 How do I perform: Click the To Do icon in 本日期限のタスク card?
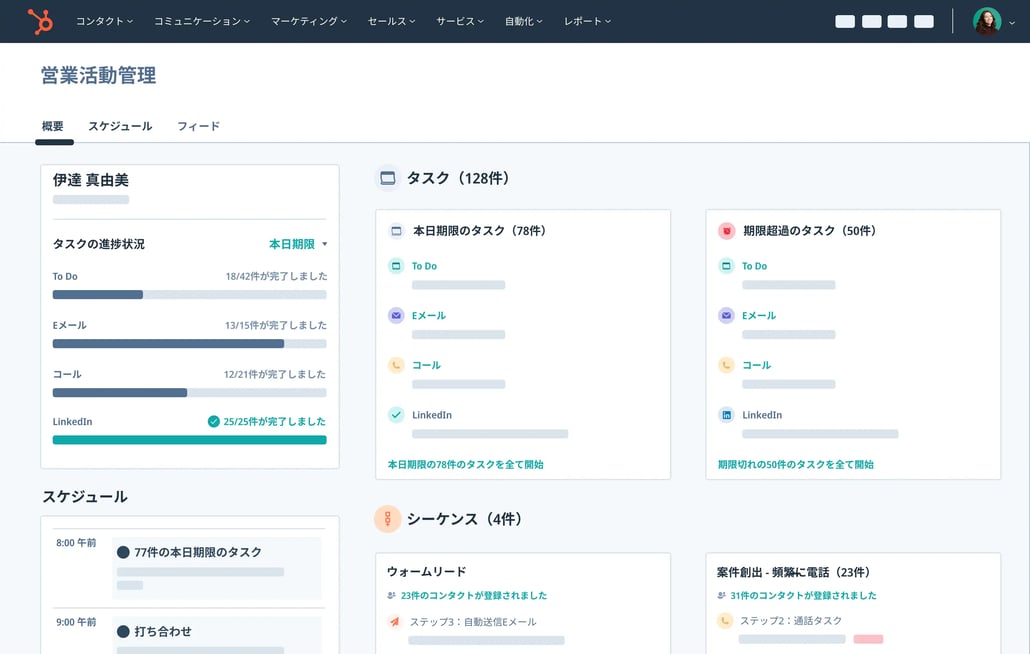[396, 266]
